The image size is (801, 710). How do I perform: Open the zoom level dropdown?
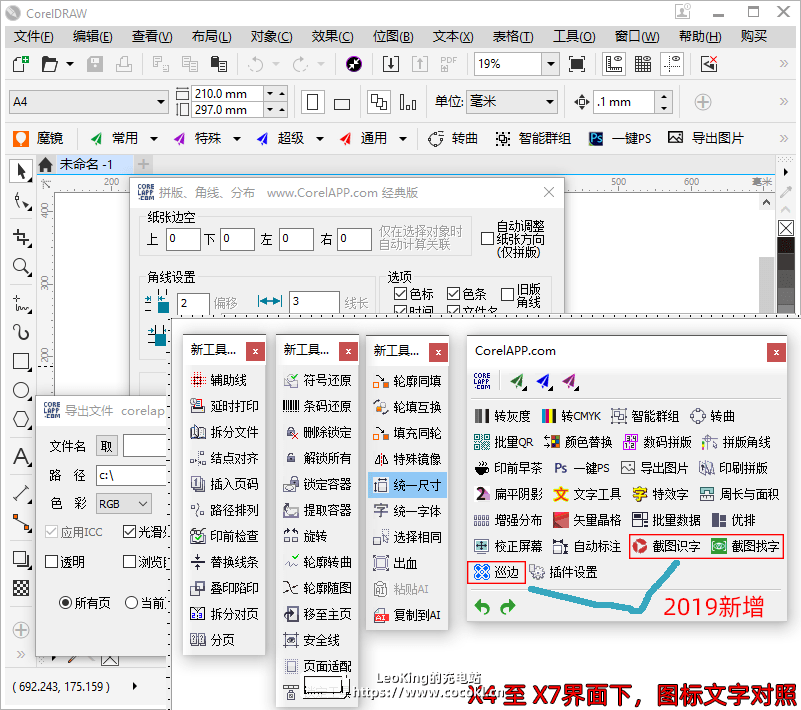point(550,64)
